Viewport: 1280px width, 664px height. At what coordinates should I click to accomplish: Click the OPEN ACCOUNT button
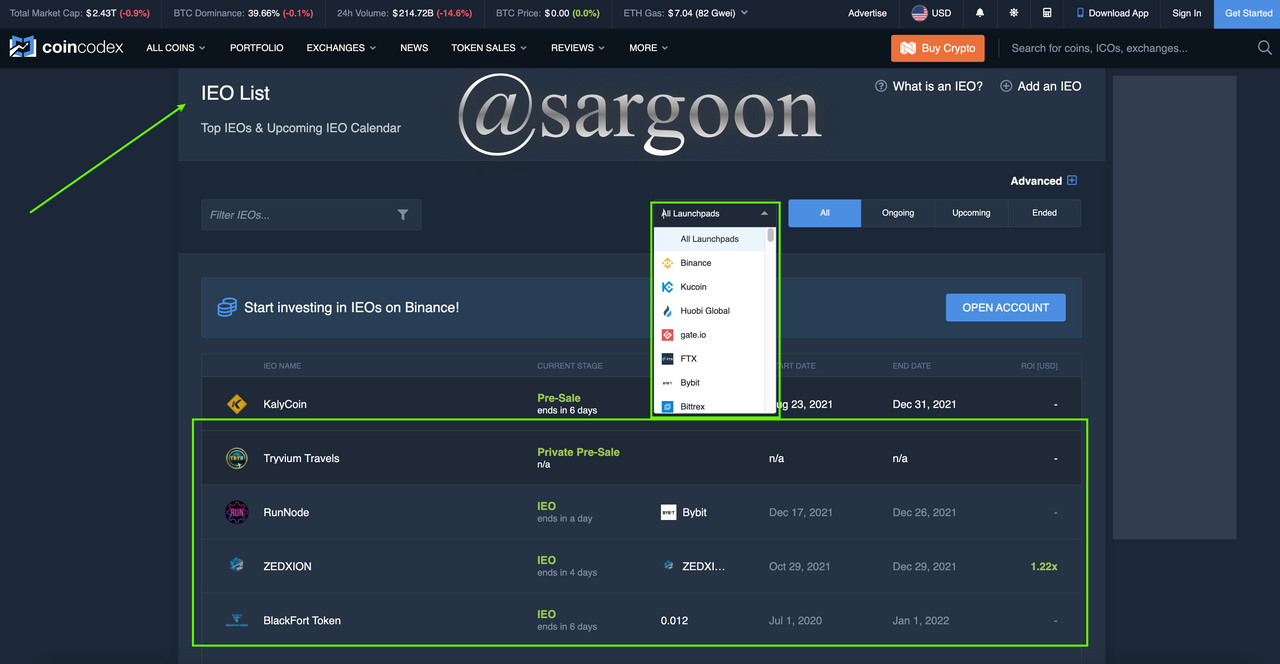click(1006, 307)
